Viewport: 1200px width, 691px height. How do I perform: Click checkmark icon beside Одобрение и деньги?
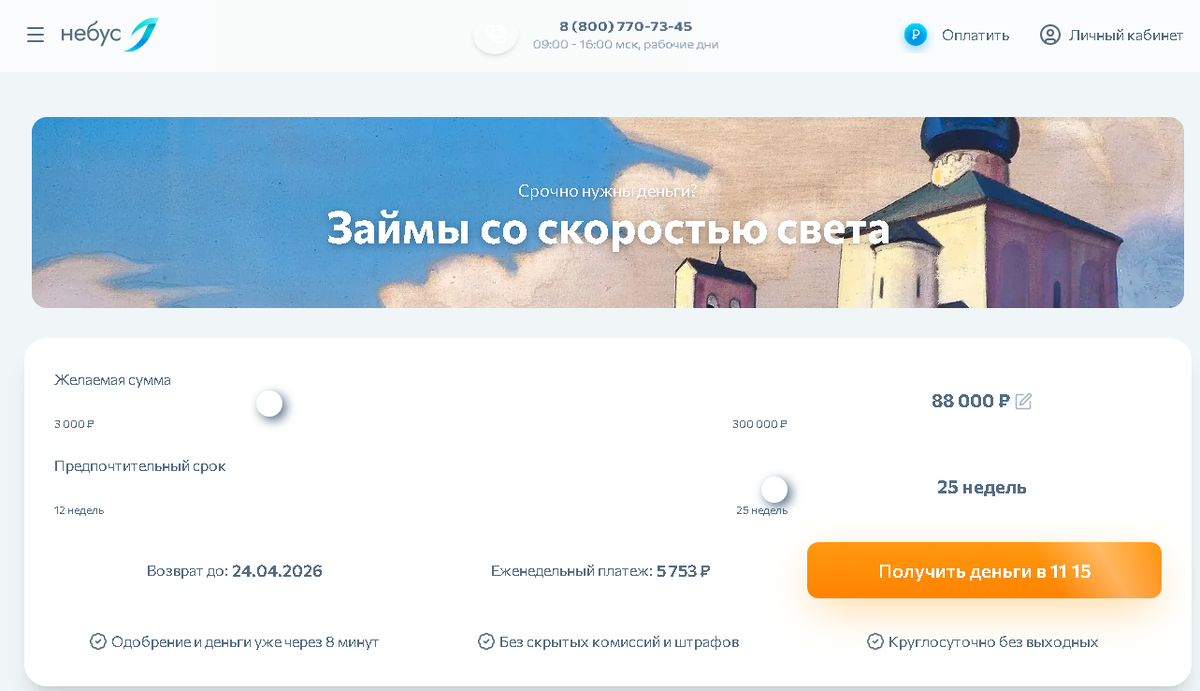(x=98, y=642)
